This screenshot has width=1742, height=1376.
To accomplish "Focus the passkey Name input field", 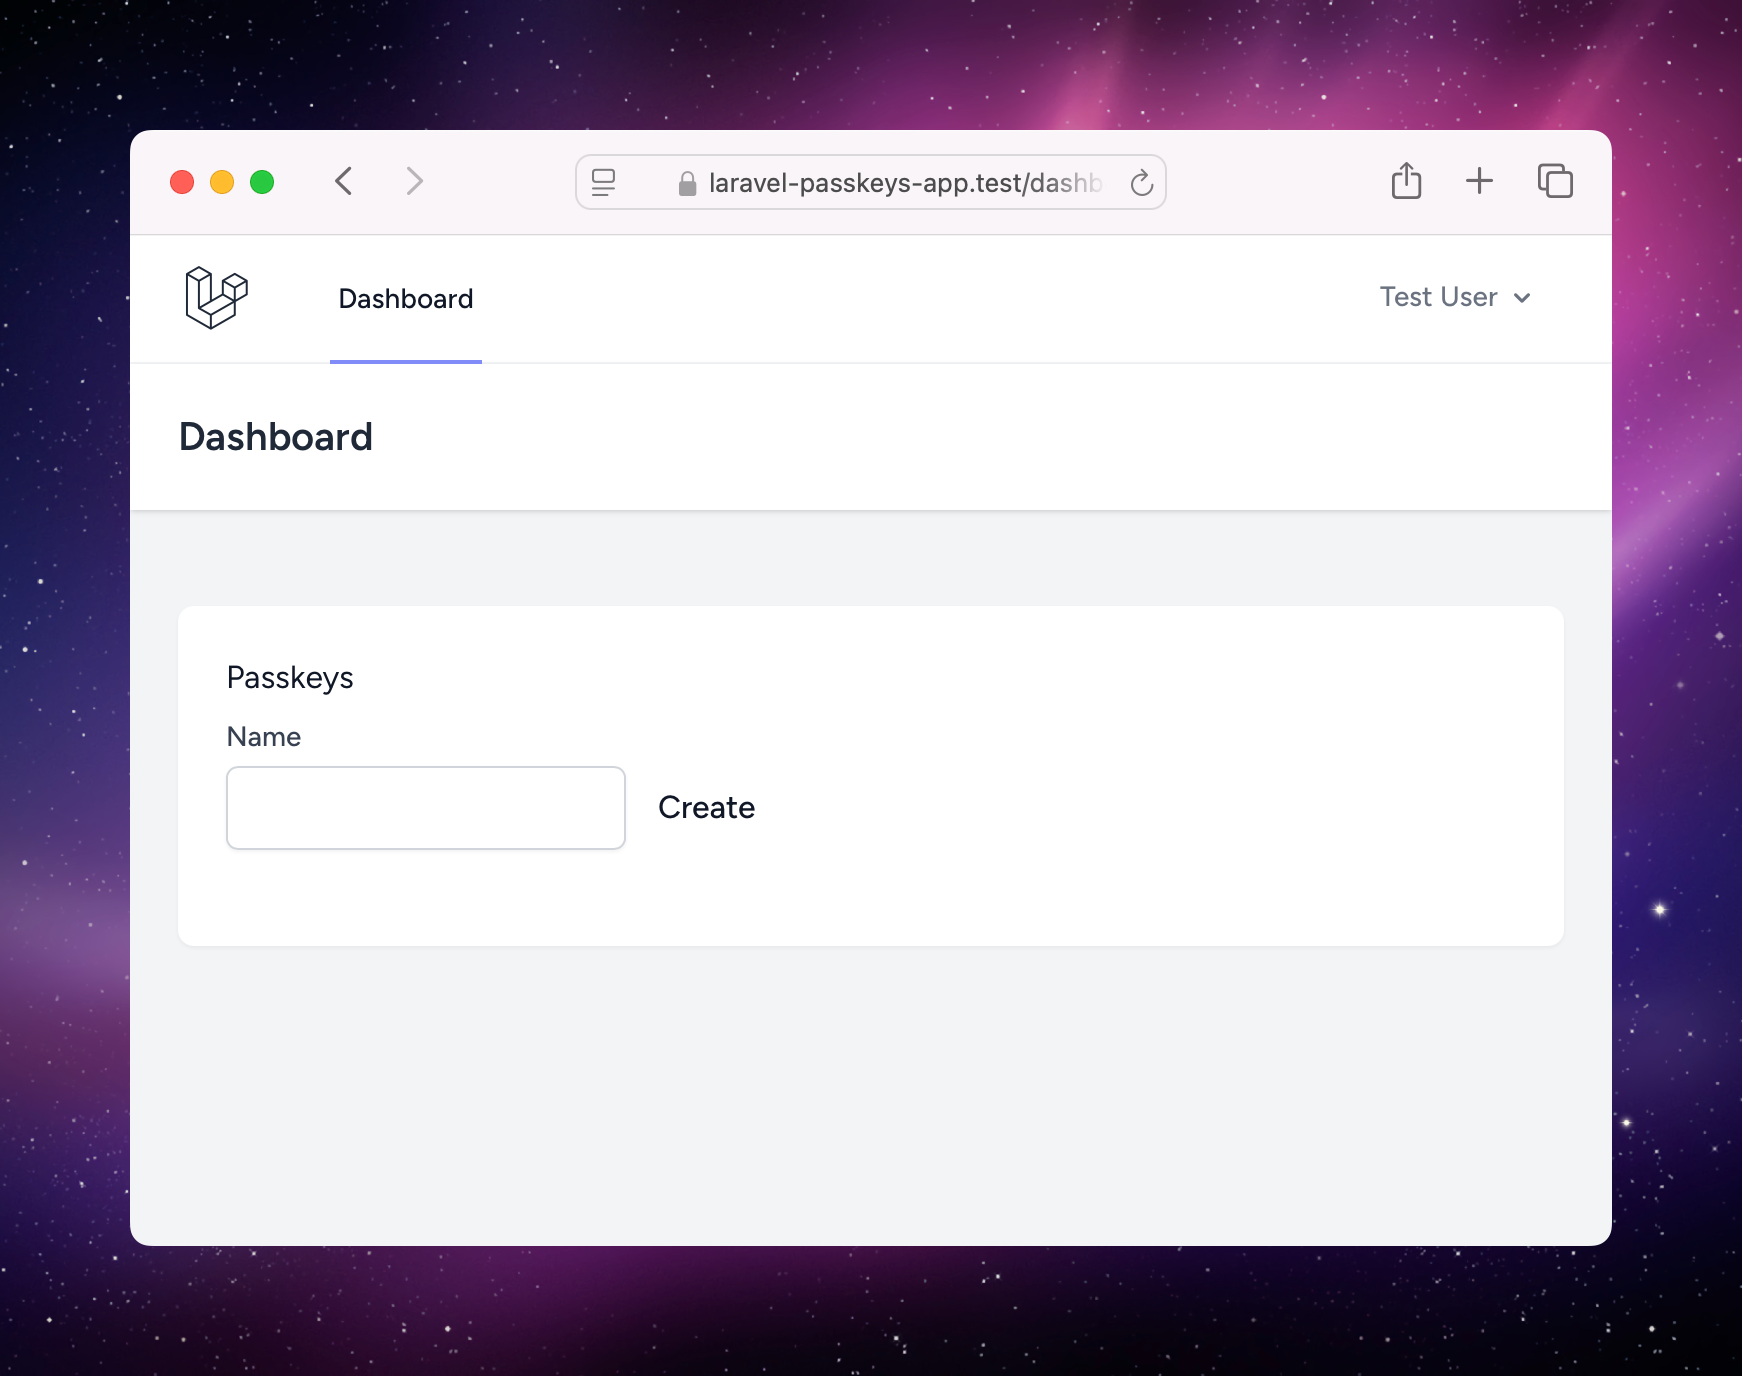I will tap(426, 808).
